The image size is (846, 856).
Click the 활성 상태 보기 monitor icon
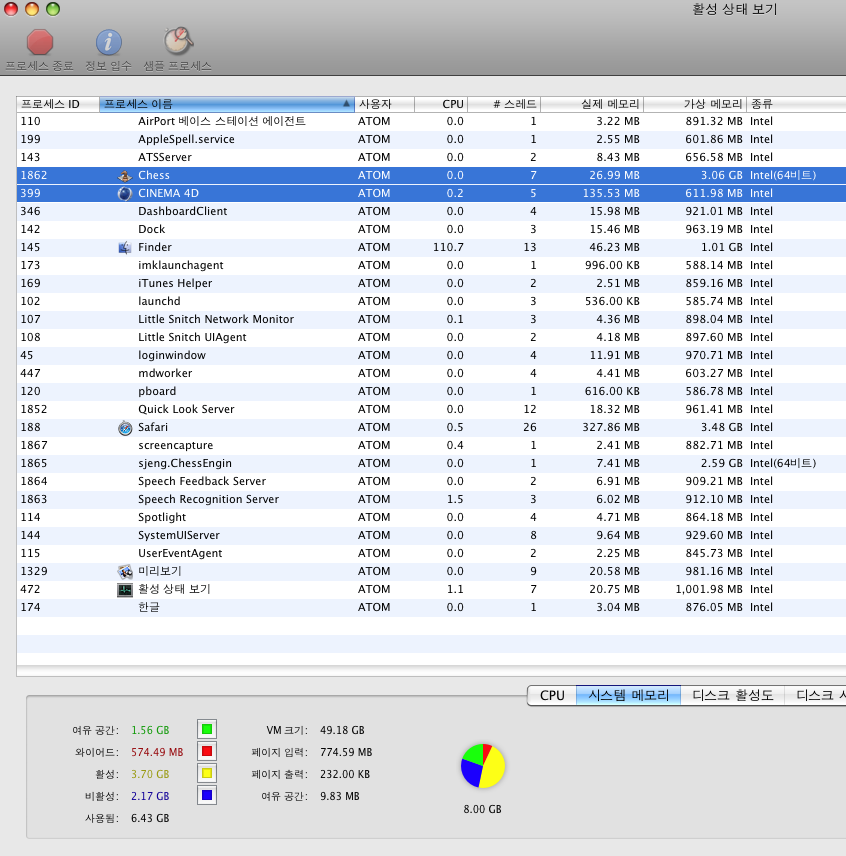125,590
